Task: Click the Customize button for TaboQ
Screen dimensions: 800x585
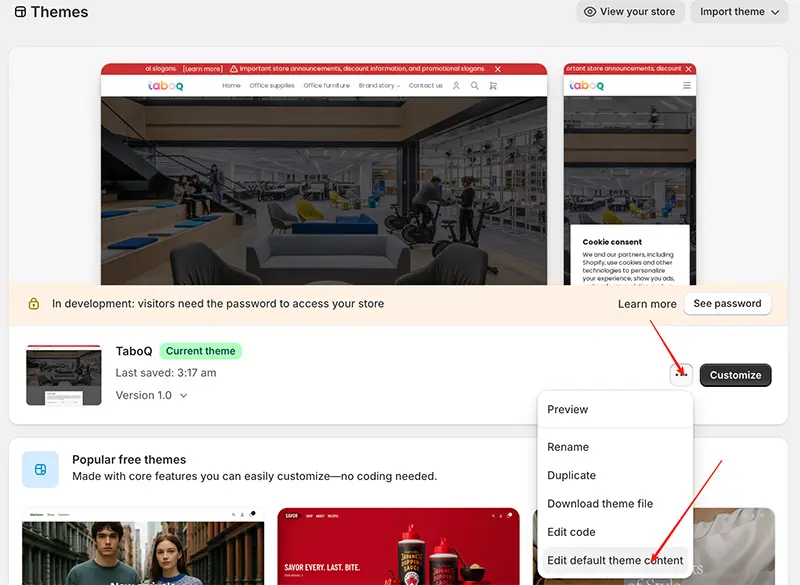Action: [735, 375]
